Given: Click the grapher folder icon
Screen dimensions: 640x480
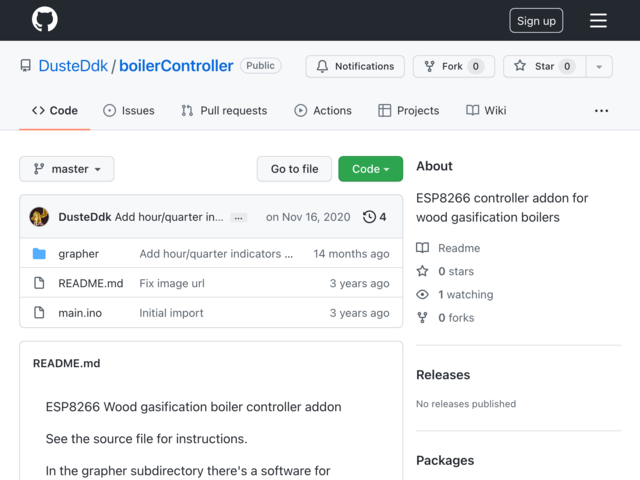Looking at the screenshot, I should coord(39,254).
